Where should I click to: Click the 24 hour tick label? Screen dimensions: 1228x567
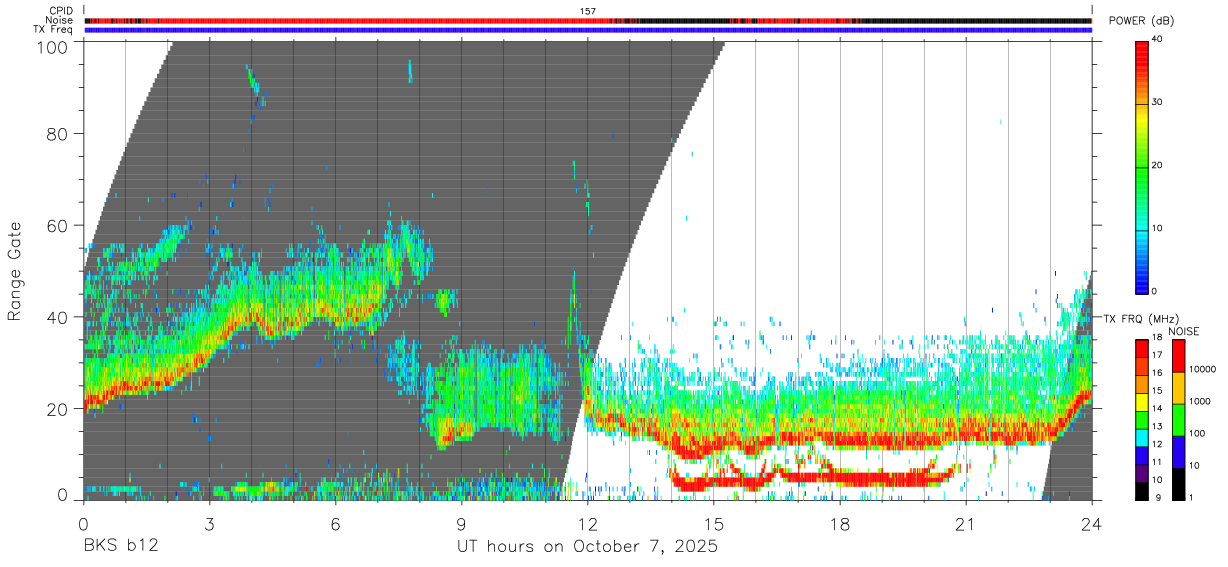pos(1092,523)
